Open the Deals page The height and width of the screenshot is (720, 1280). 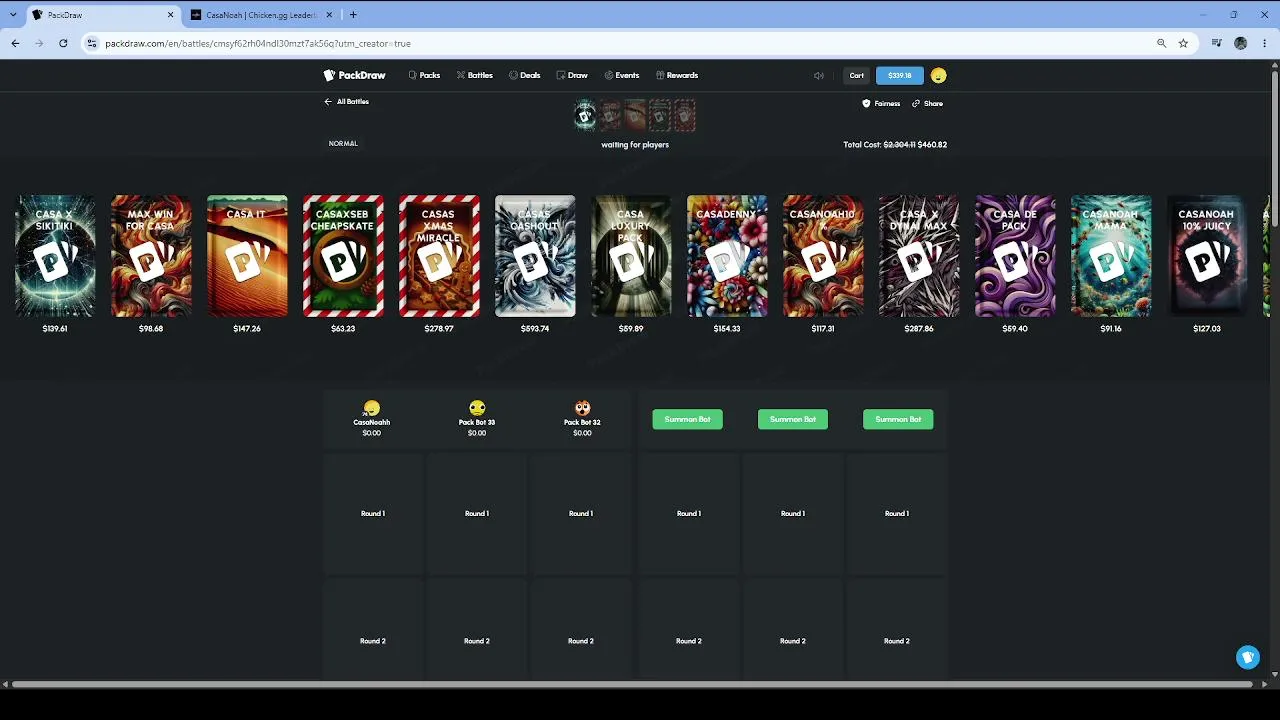click(525, 75)
